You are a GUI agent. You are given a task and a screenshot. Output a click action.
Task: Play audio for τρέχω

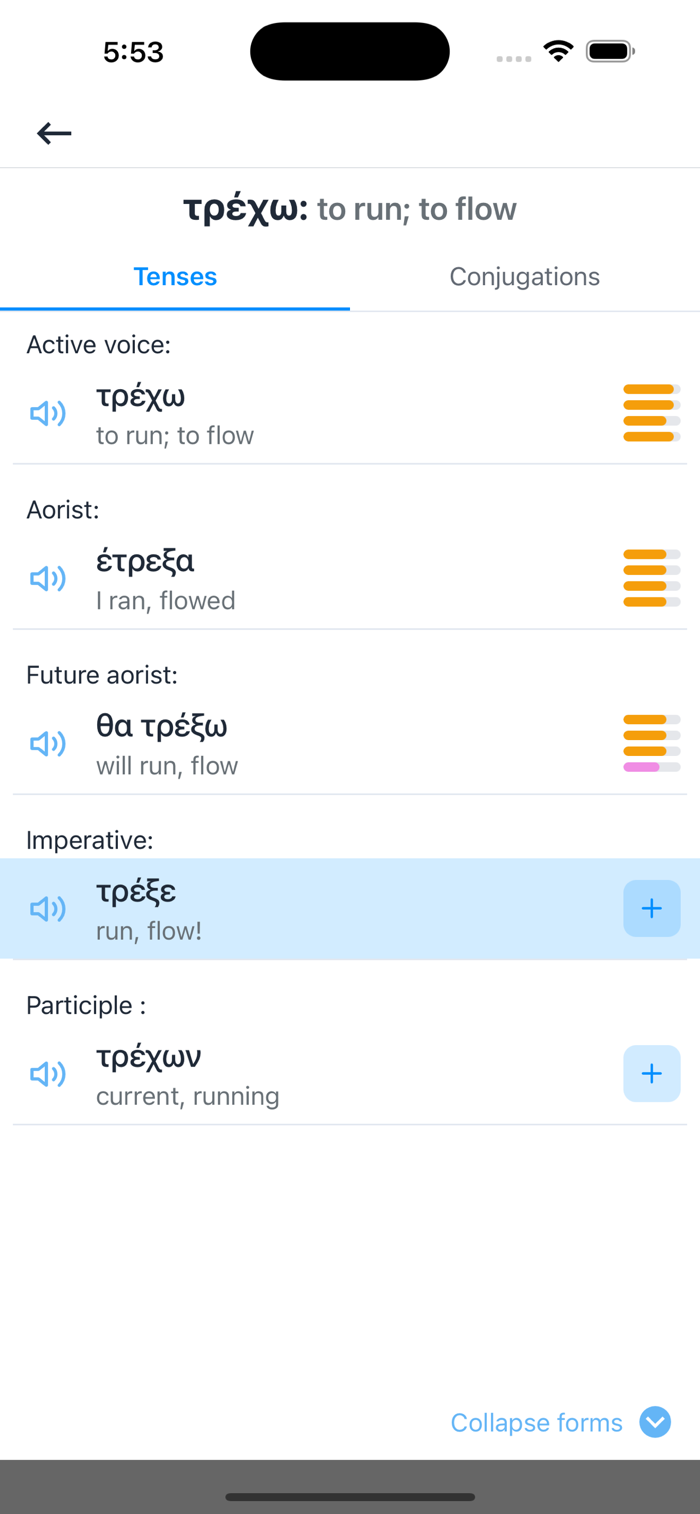click(48, 413)
